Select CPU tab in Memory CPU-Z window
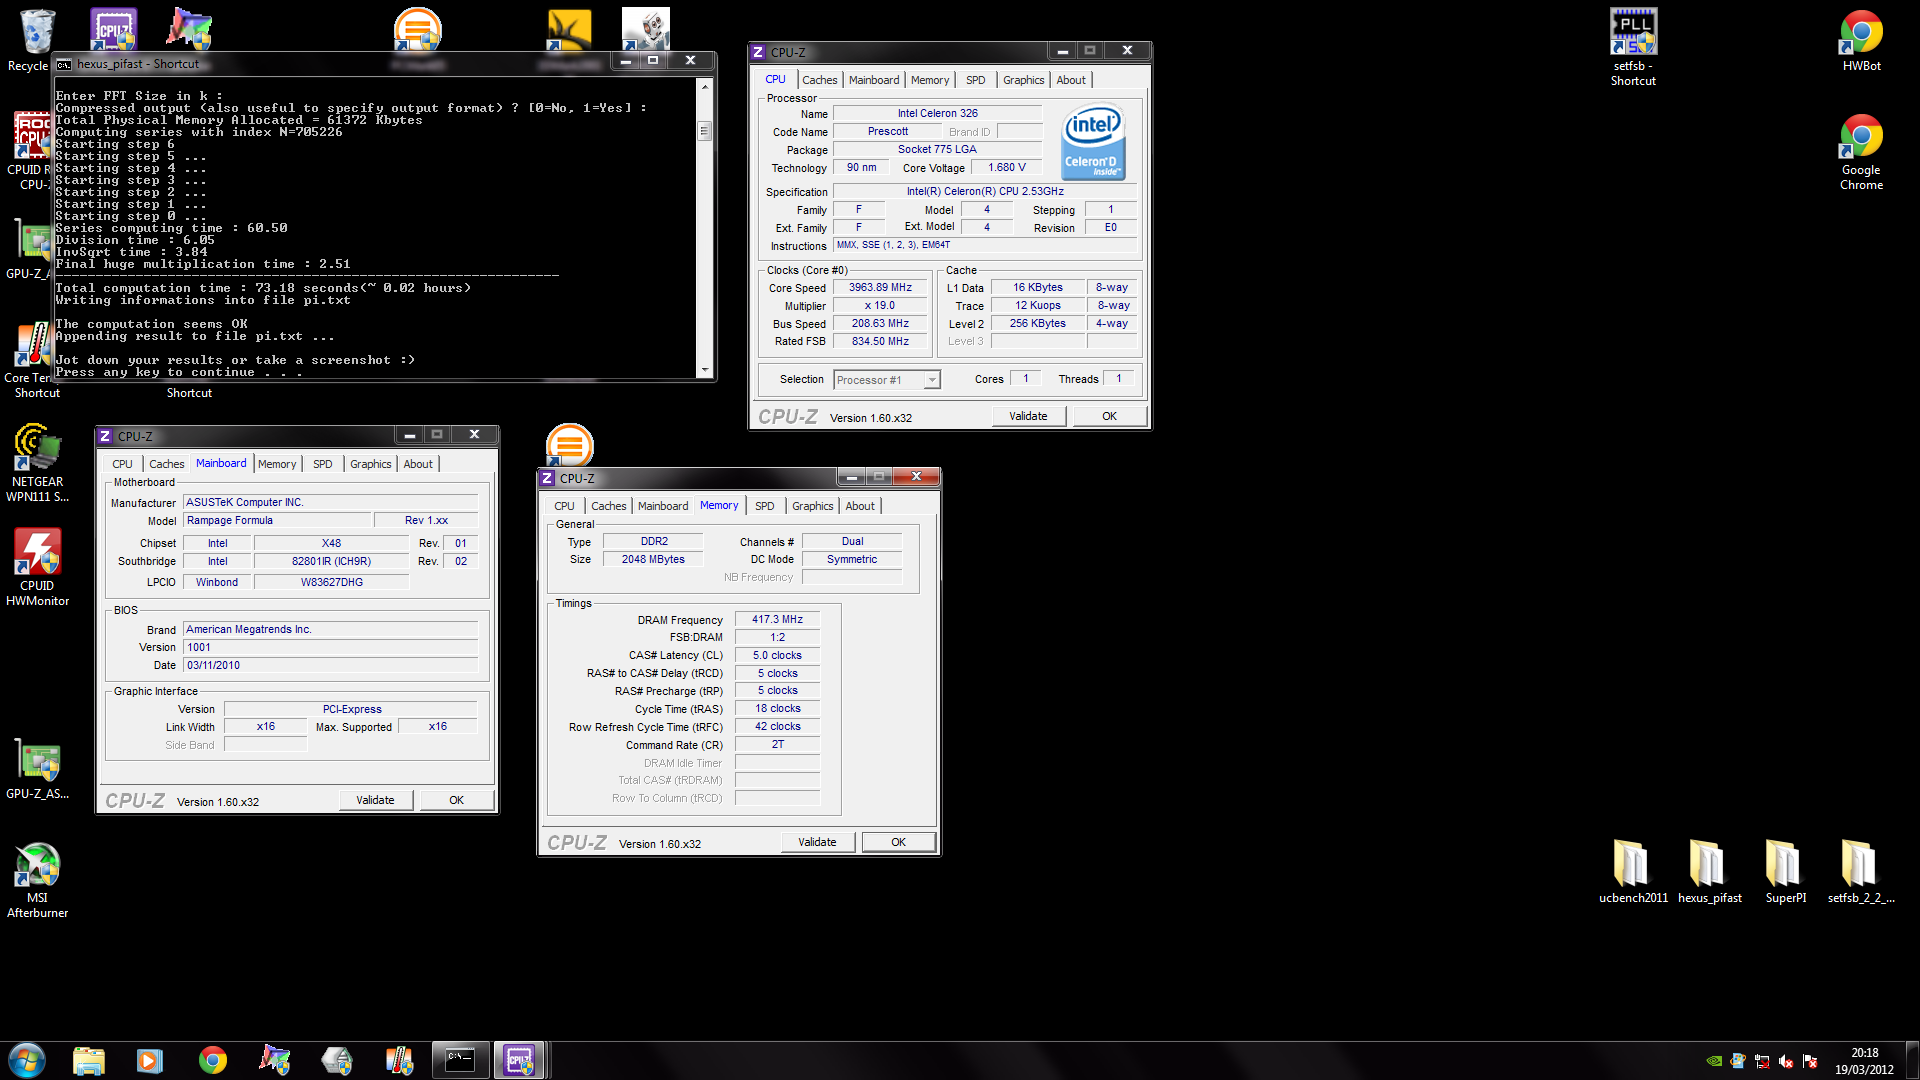Viewport: 1920px width, 1080px height. click(x=564, y=506)
